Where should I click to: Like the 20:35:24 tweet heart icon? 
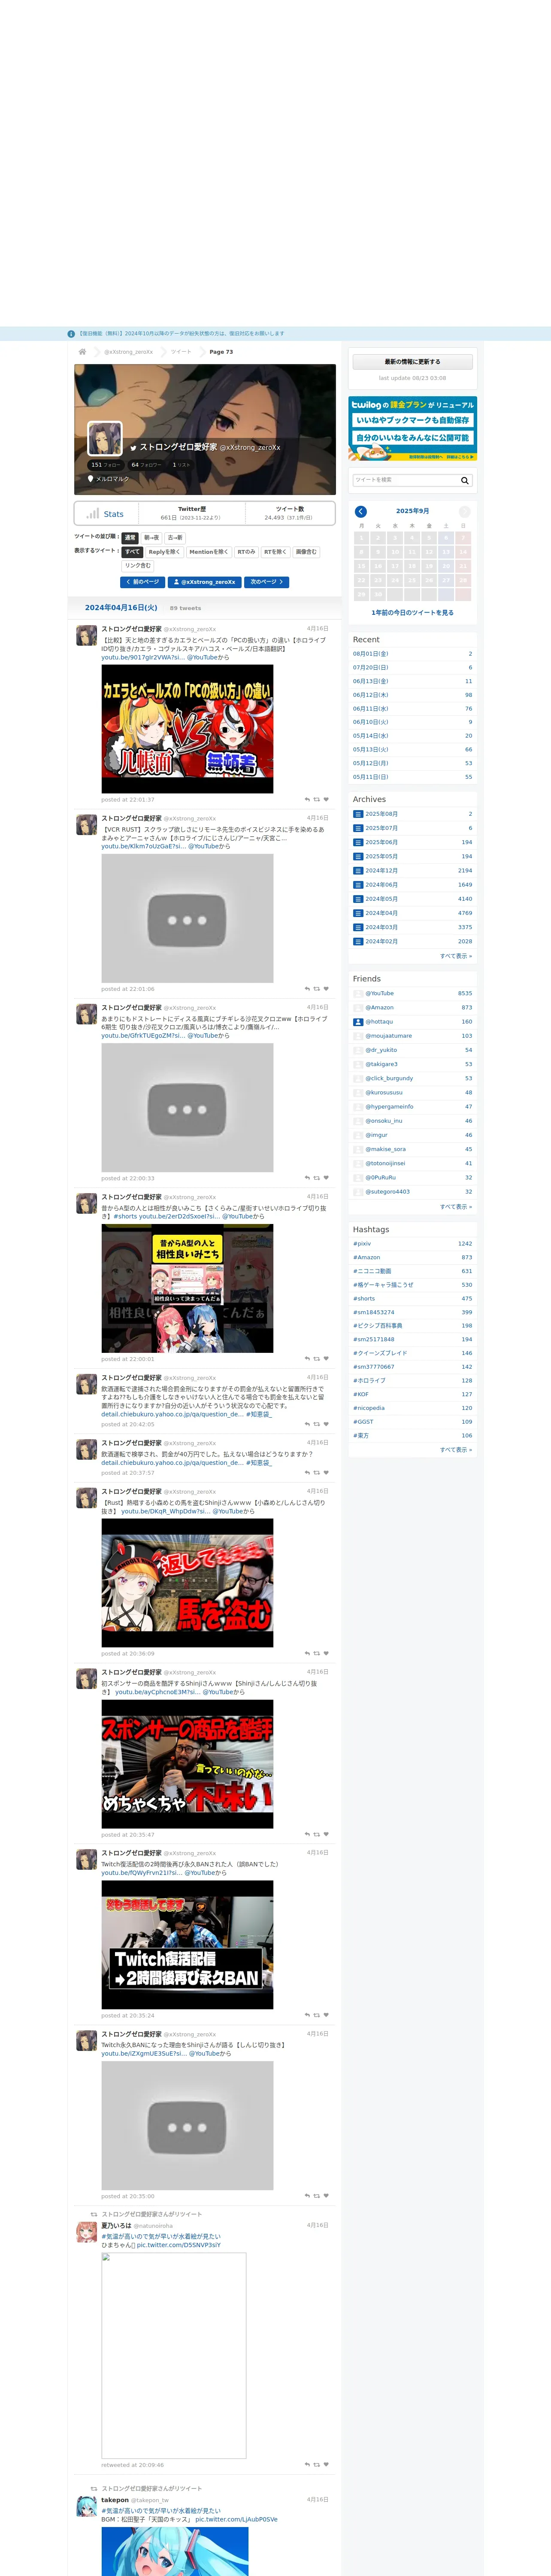coord(326,2015)
